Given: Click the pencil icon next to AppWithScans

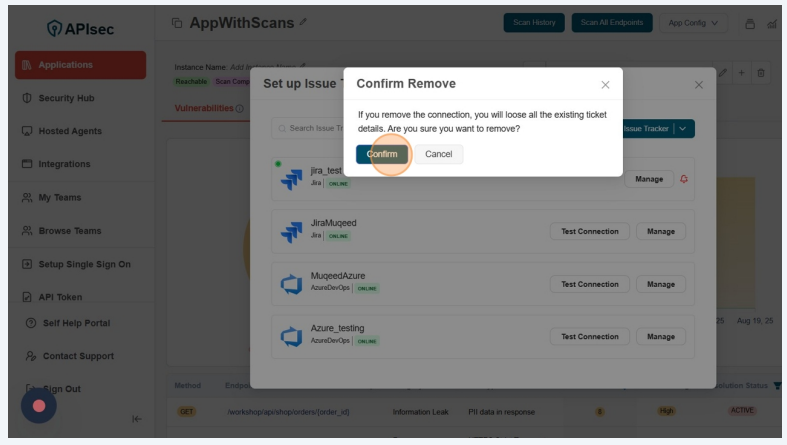Looking at the screenshot, I should coord(304,22).
